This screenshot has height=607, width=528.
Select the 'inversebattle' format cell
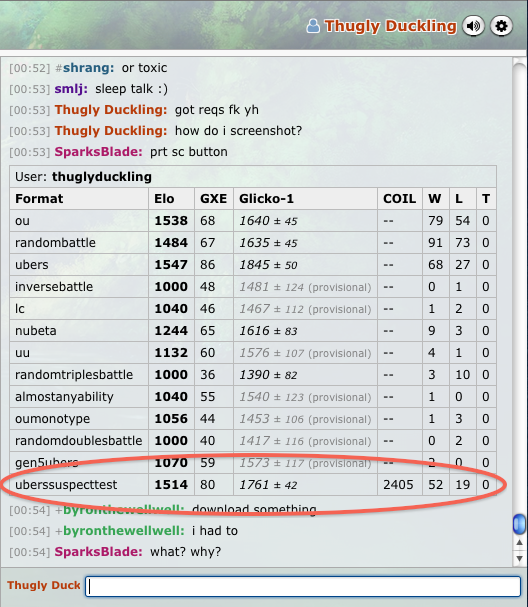79,287
